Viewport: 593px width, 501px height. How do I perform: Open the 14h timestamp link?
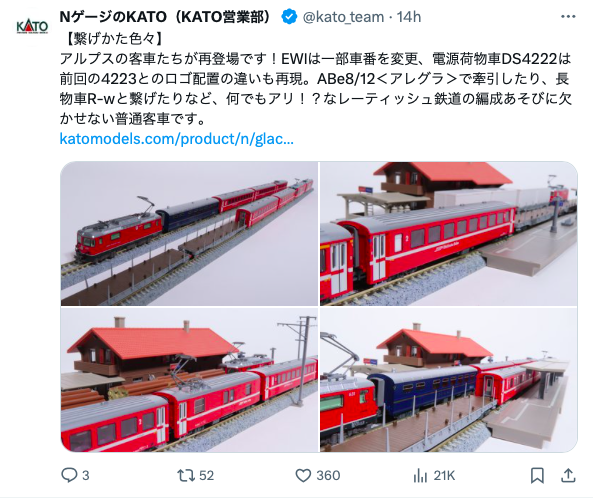tap(409, 17)
